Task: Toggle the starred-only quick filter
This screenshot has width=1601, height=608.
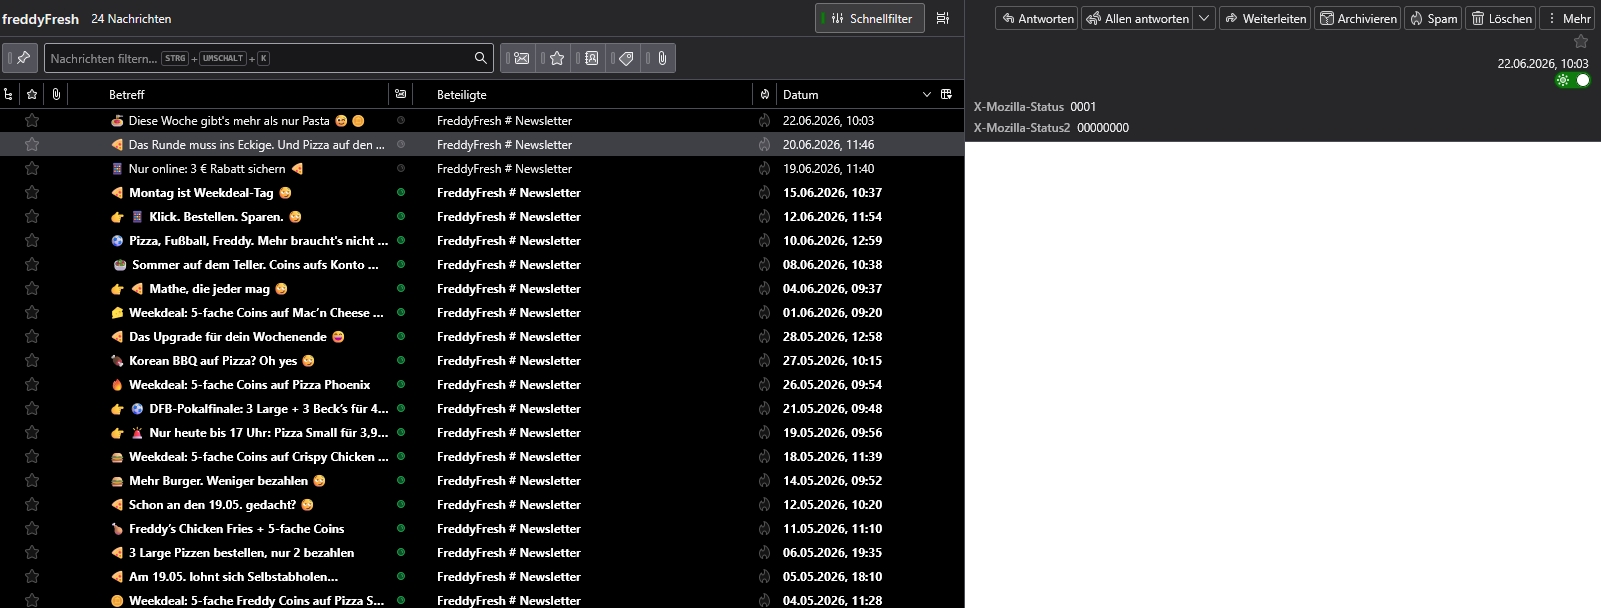Action: click(553, 58)
